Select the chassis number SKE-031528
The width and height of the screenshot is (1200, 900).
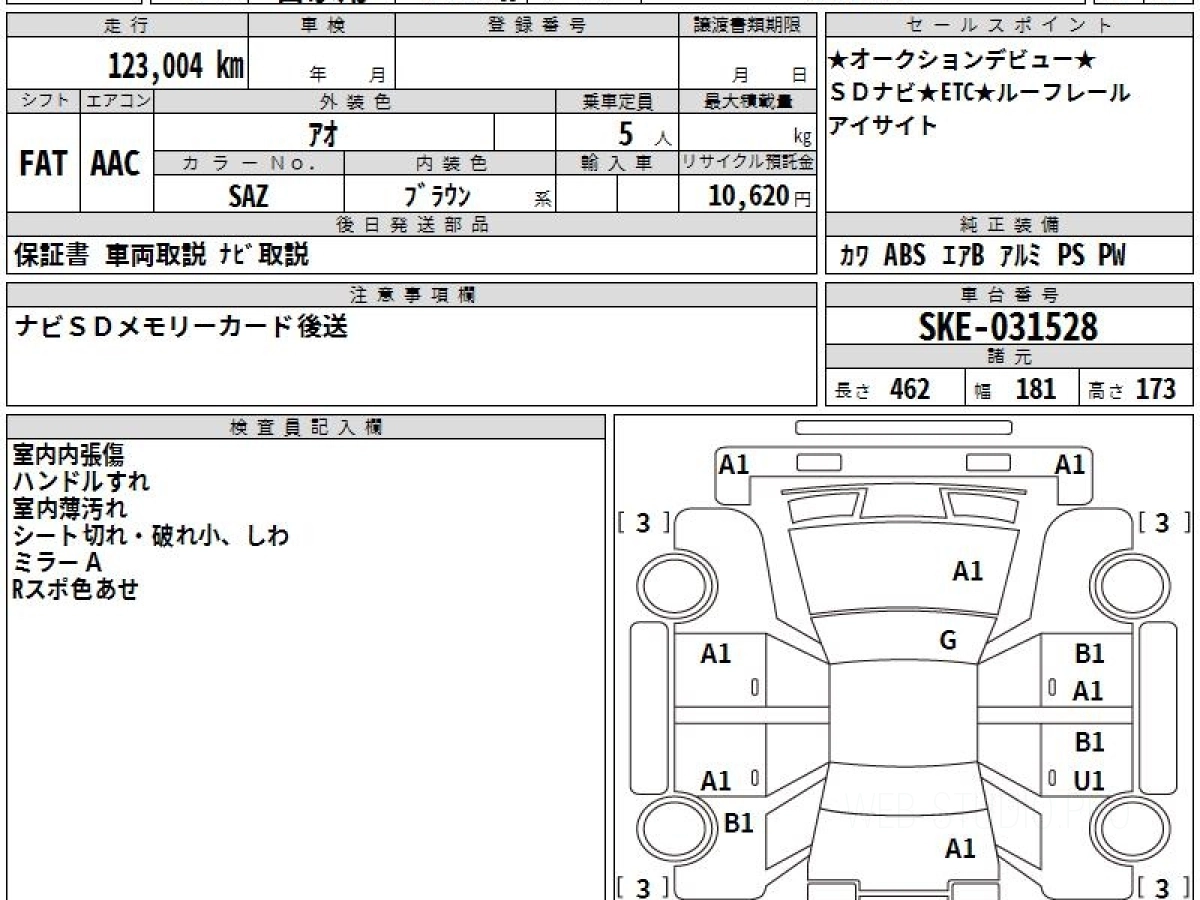[x=1008, y=327]
